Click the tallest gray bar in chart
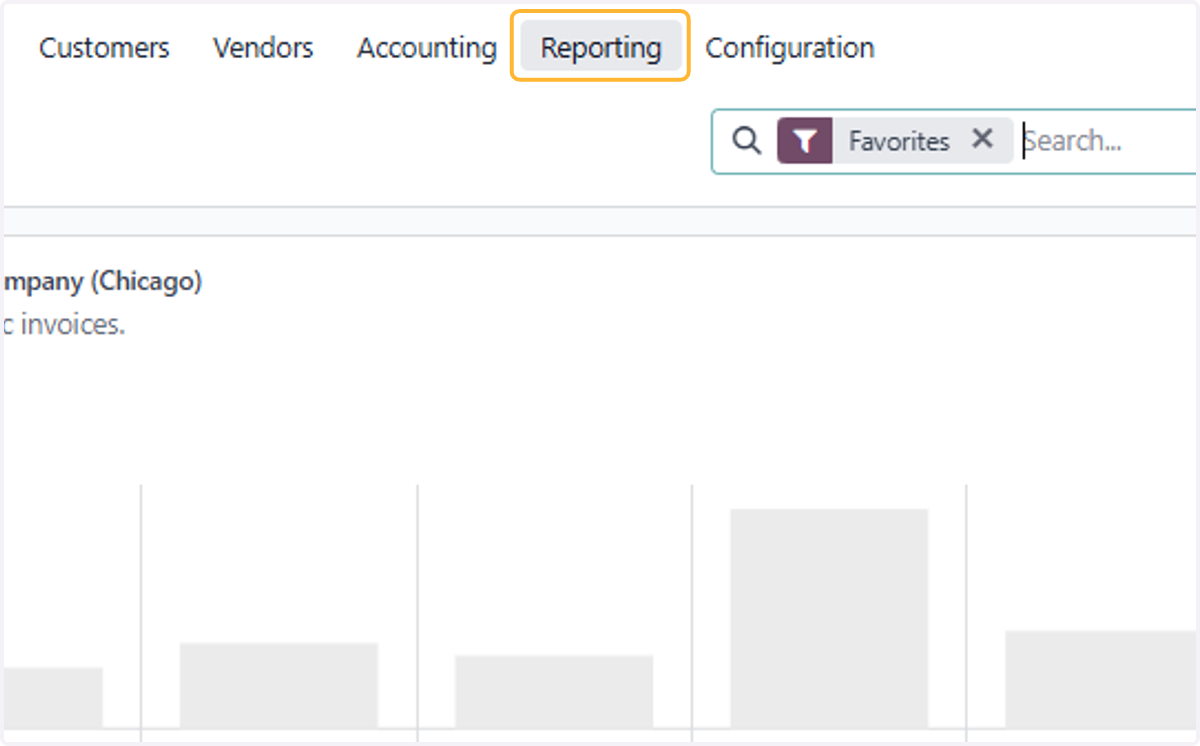1200x746 pixels. [x=829, y=618]
